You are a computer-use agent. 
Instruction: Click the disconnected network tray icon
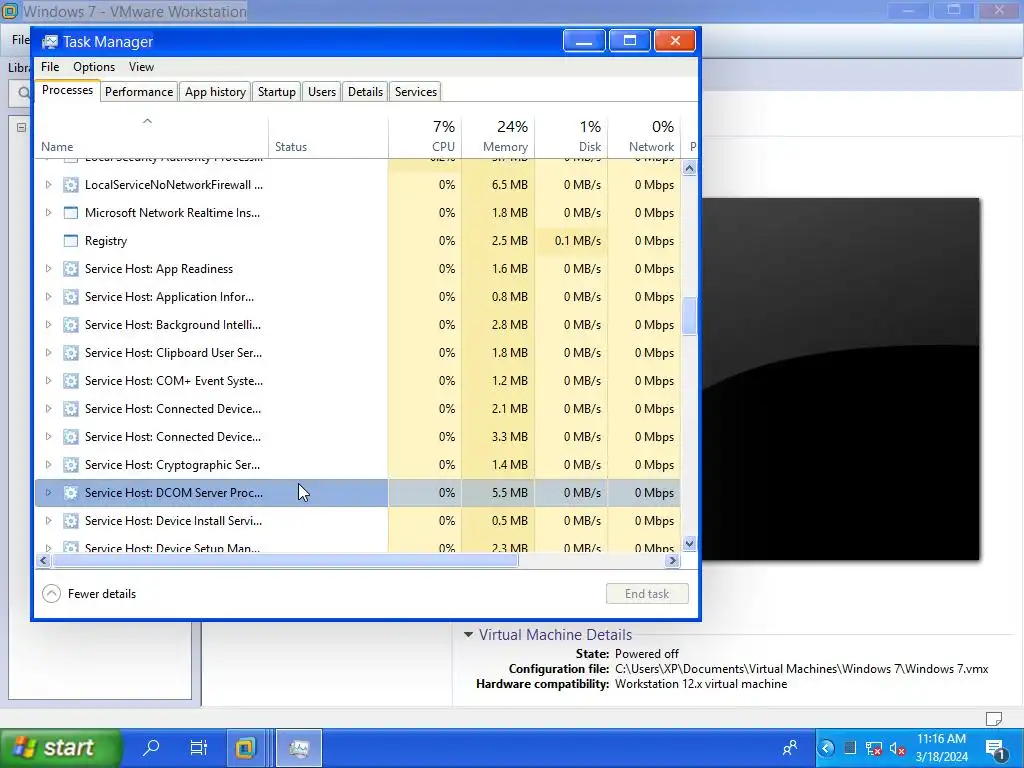[x=873, y=748]
